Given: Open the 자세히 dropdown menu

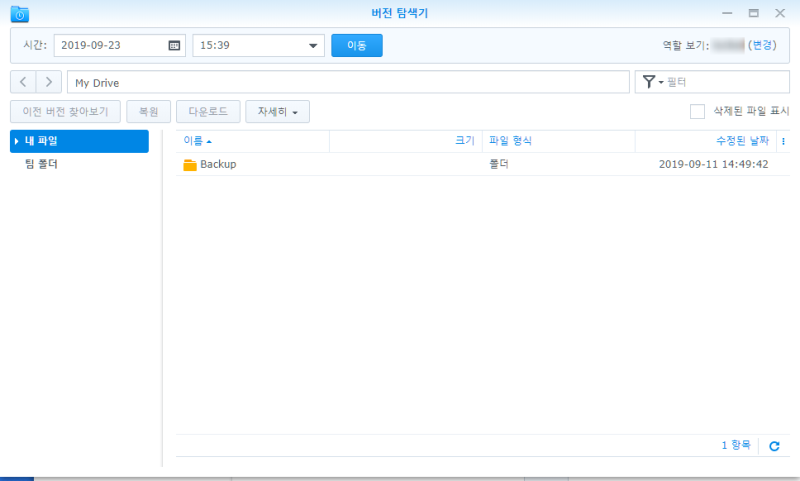Looking at the screenshot, I should tap(277, 111).
